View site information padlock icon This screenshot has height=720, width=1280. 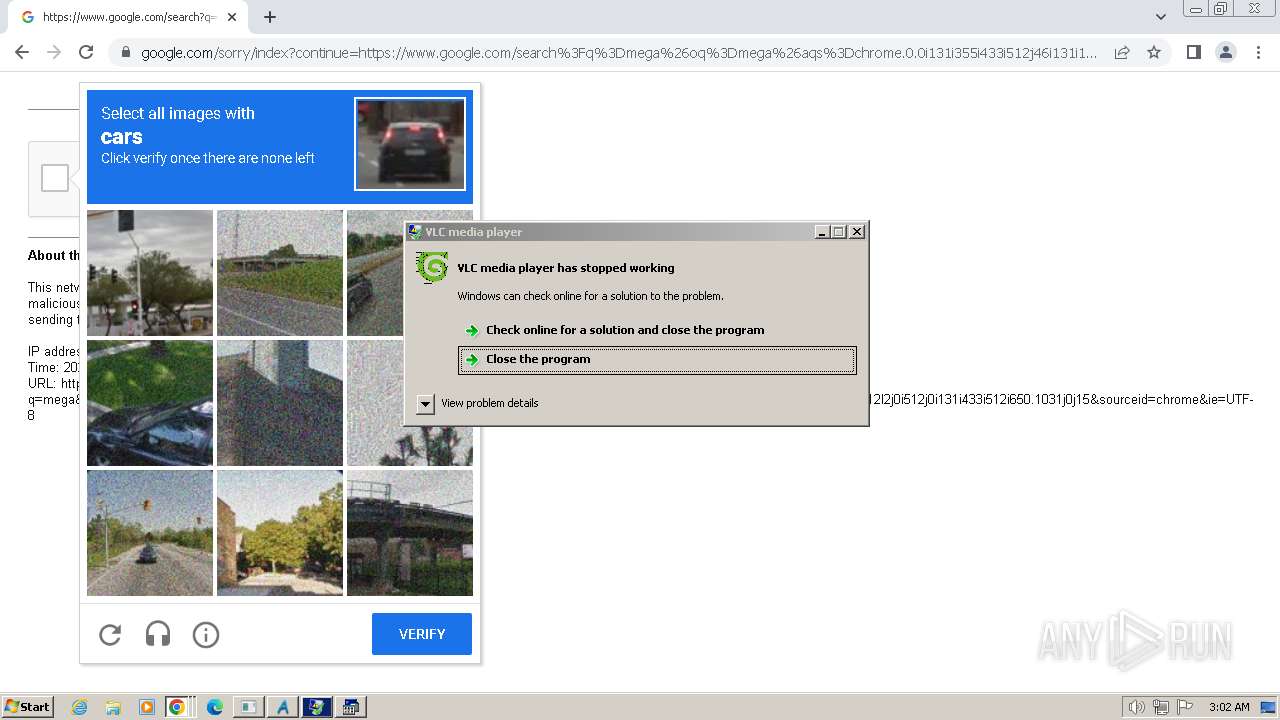126,52
